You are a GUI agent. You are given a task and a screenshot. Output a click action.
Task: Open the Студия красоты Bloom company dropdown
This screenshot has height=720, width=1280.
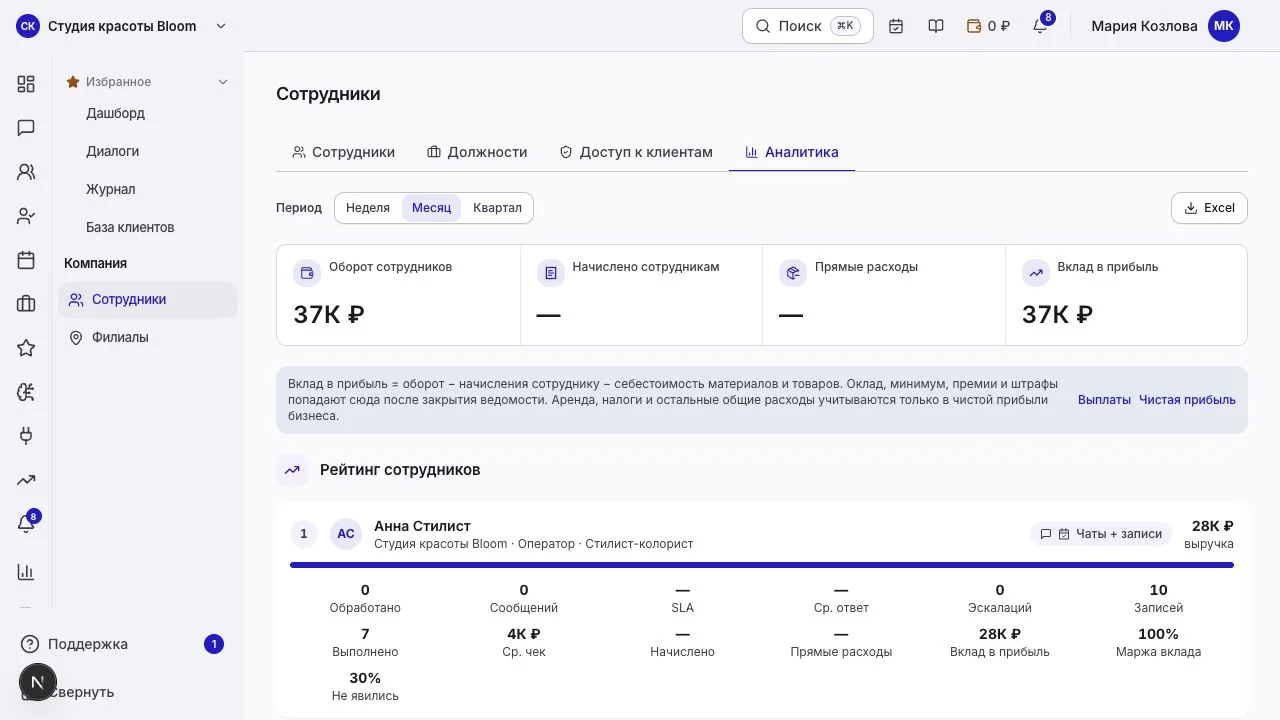[122, 26]
